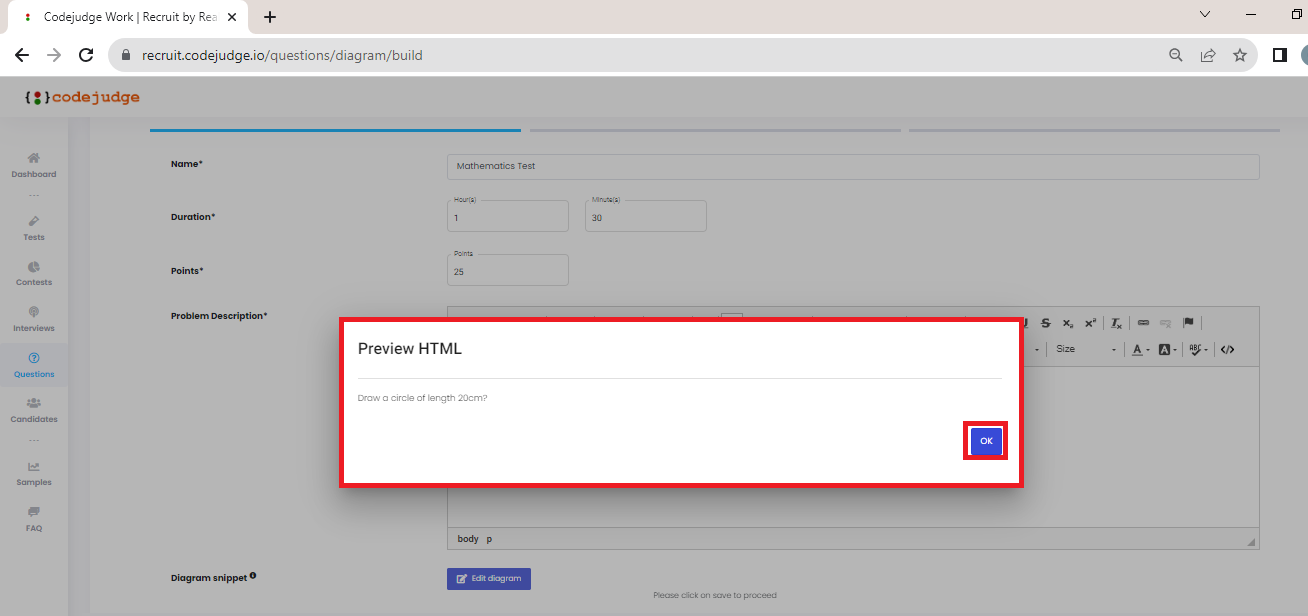Image resolution: width=1308 pixels, height=616 pixels.
Task: Run the spell checker icon
Action: (1195, 349)
